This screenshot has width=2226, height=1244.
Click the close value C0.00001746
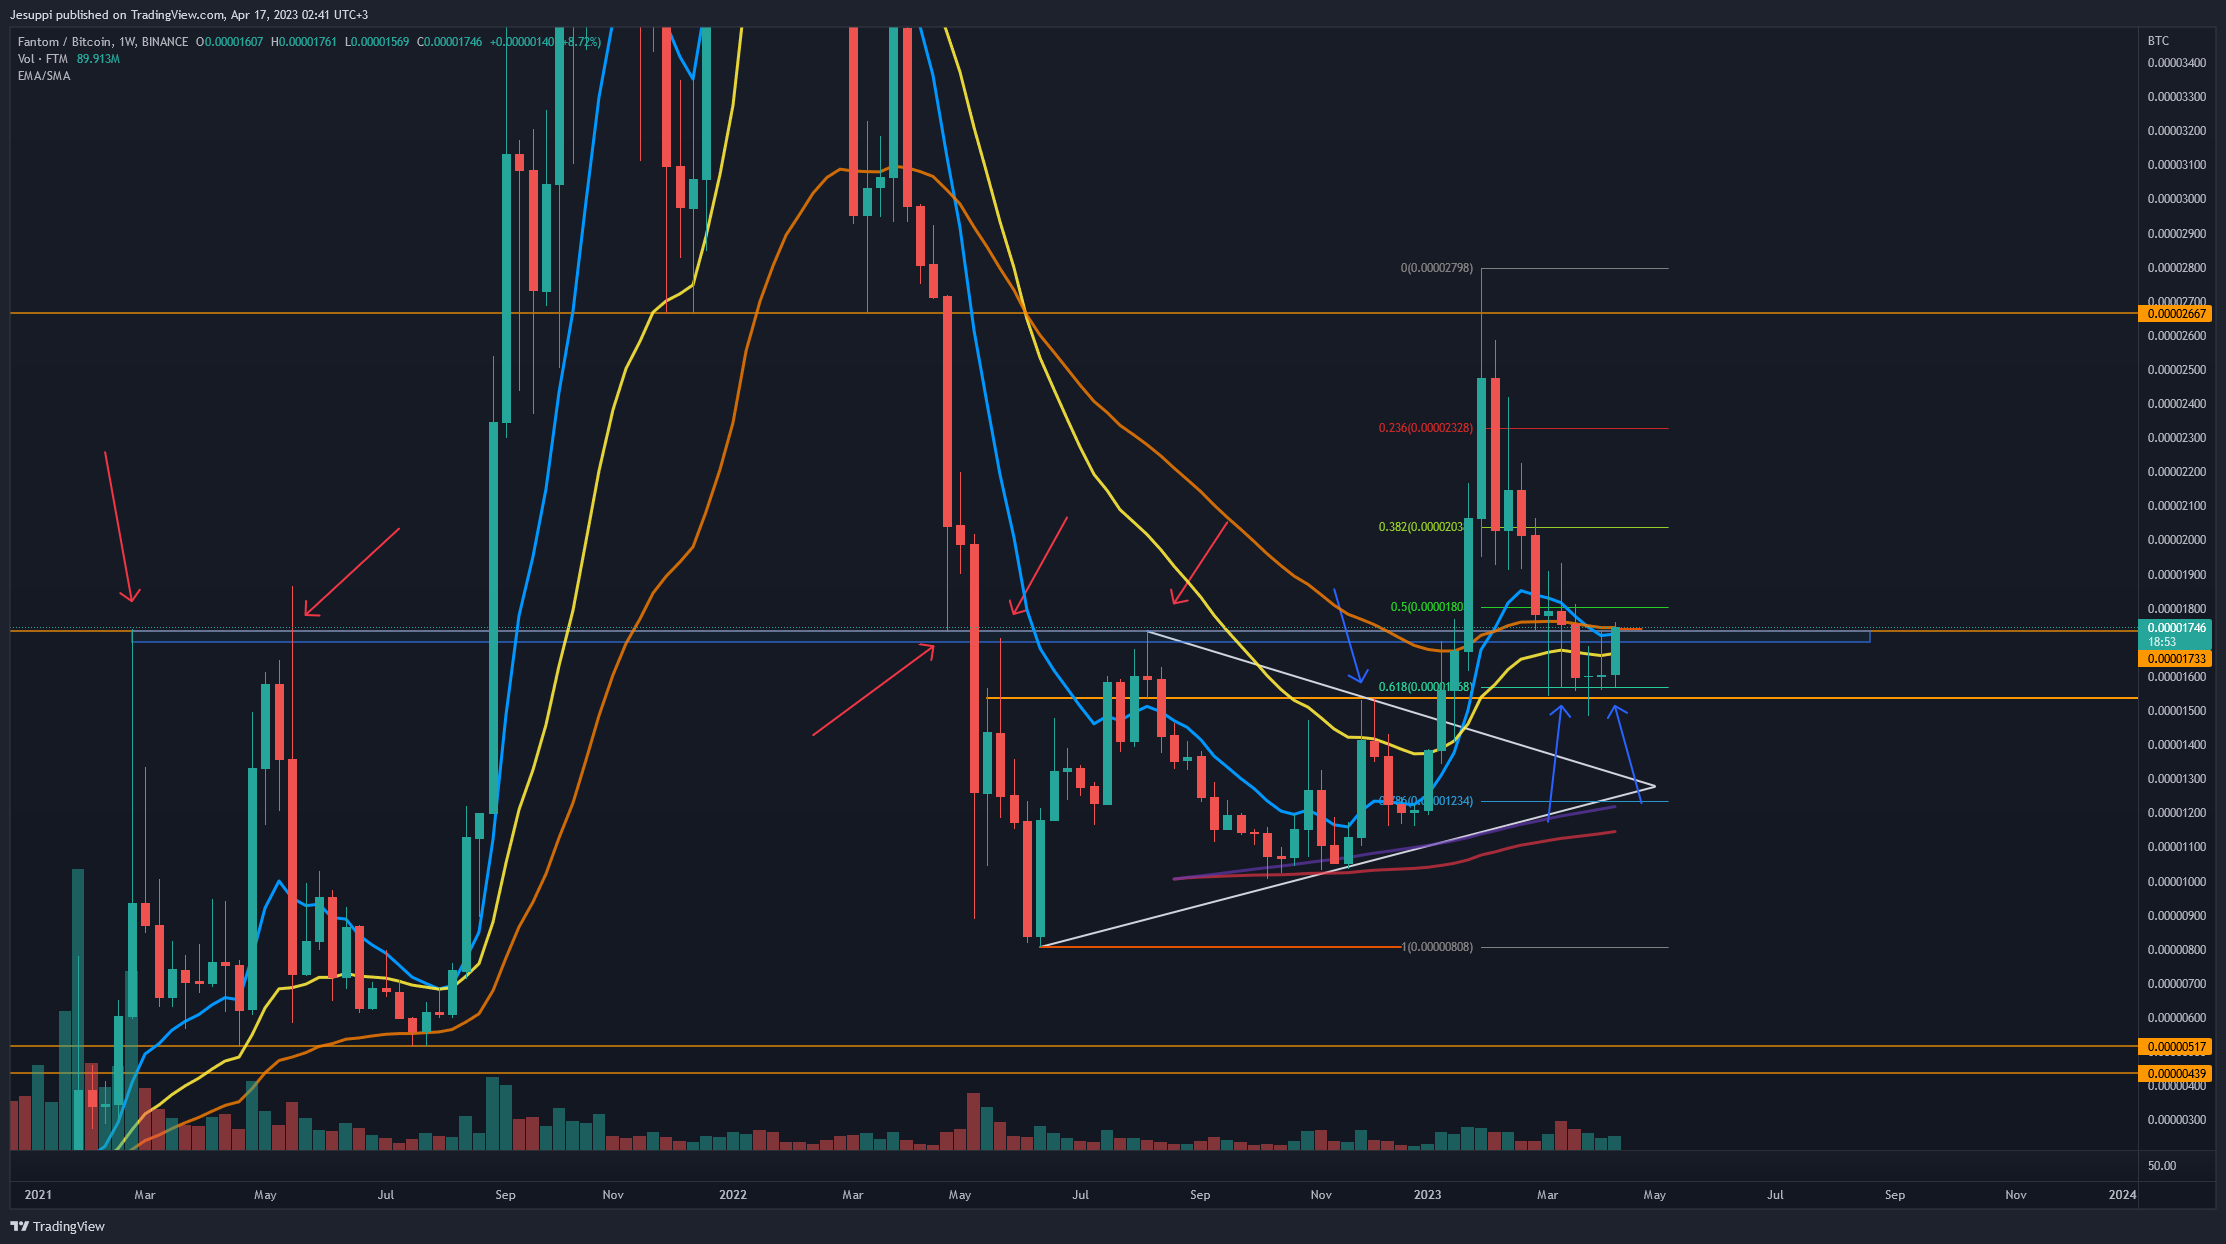[x=449, y=42]
